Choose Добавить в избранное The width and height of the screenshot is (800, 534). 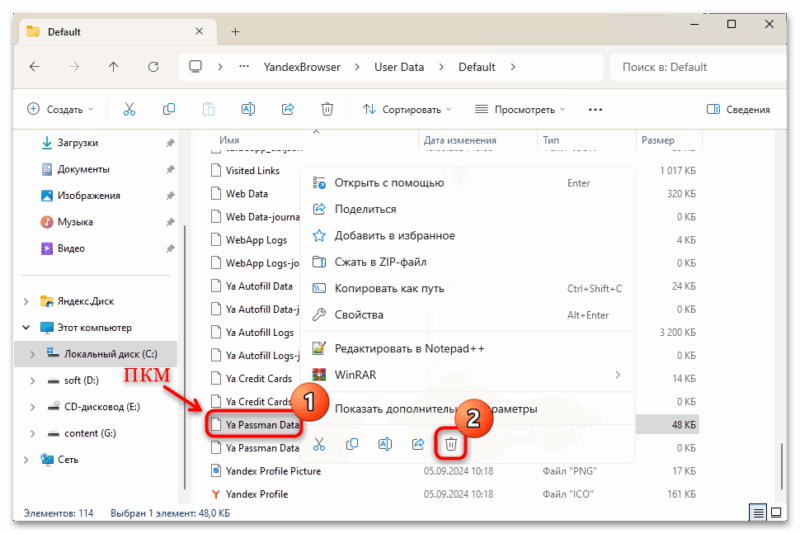click(467, 236)
